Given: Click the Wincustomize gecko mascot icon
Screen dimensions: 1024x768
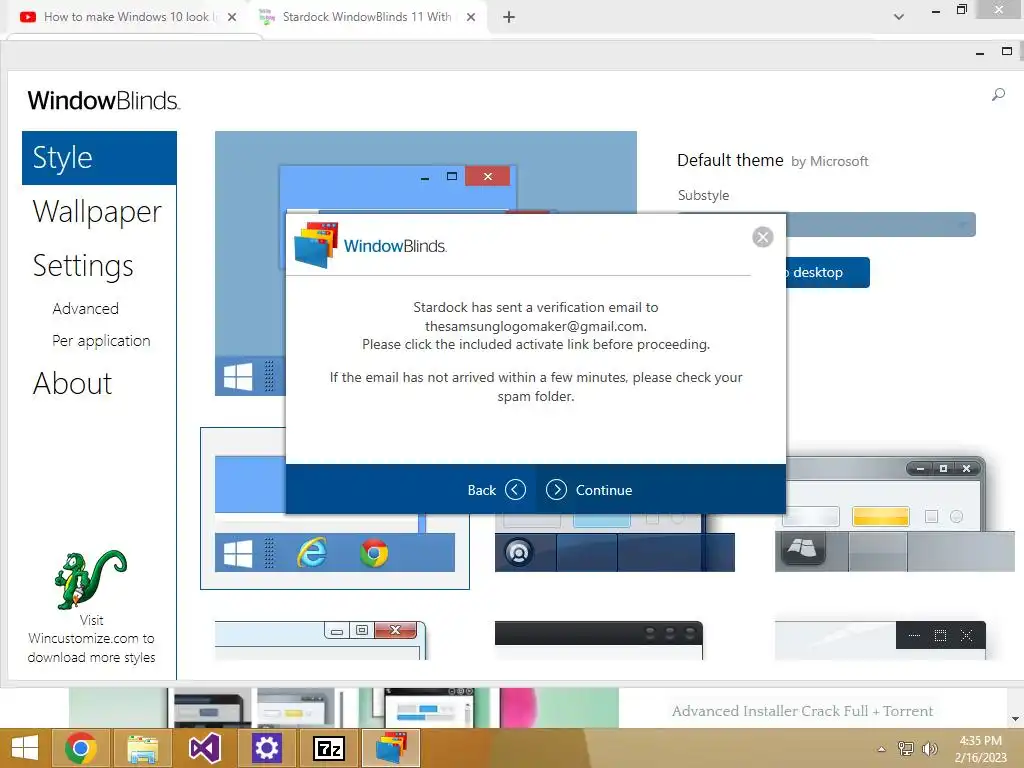Looking at the screenshot, I should point(91,580).
